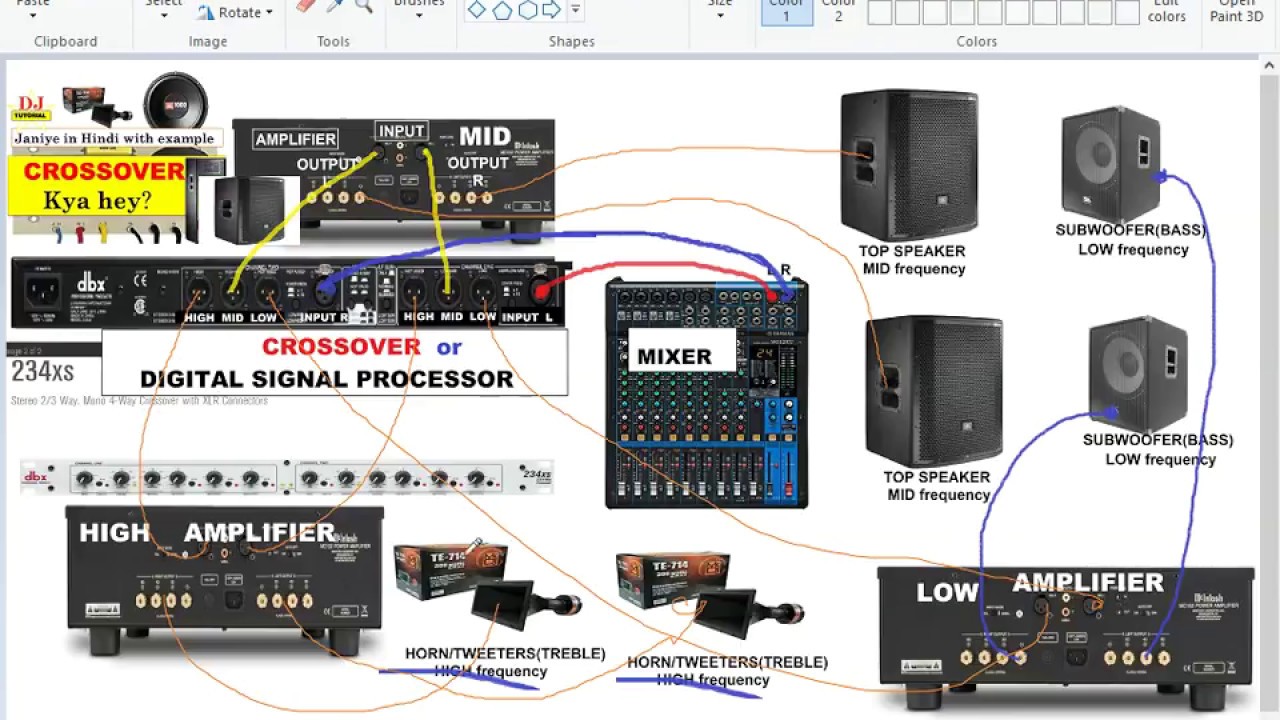Open the Select dropdown arrow
This screenshot has width=1280, height=720.
164,15
